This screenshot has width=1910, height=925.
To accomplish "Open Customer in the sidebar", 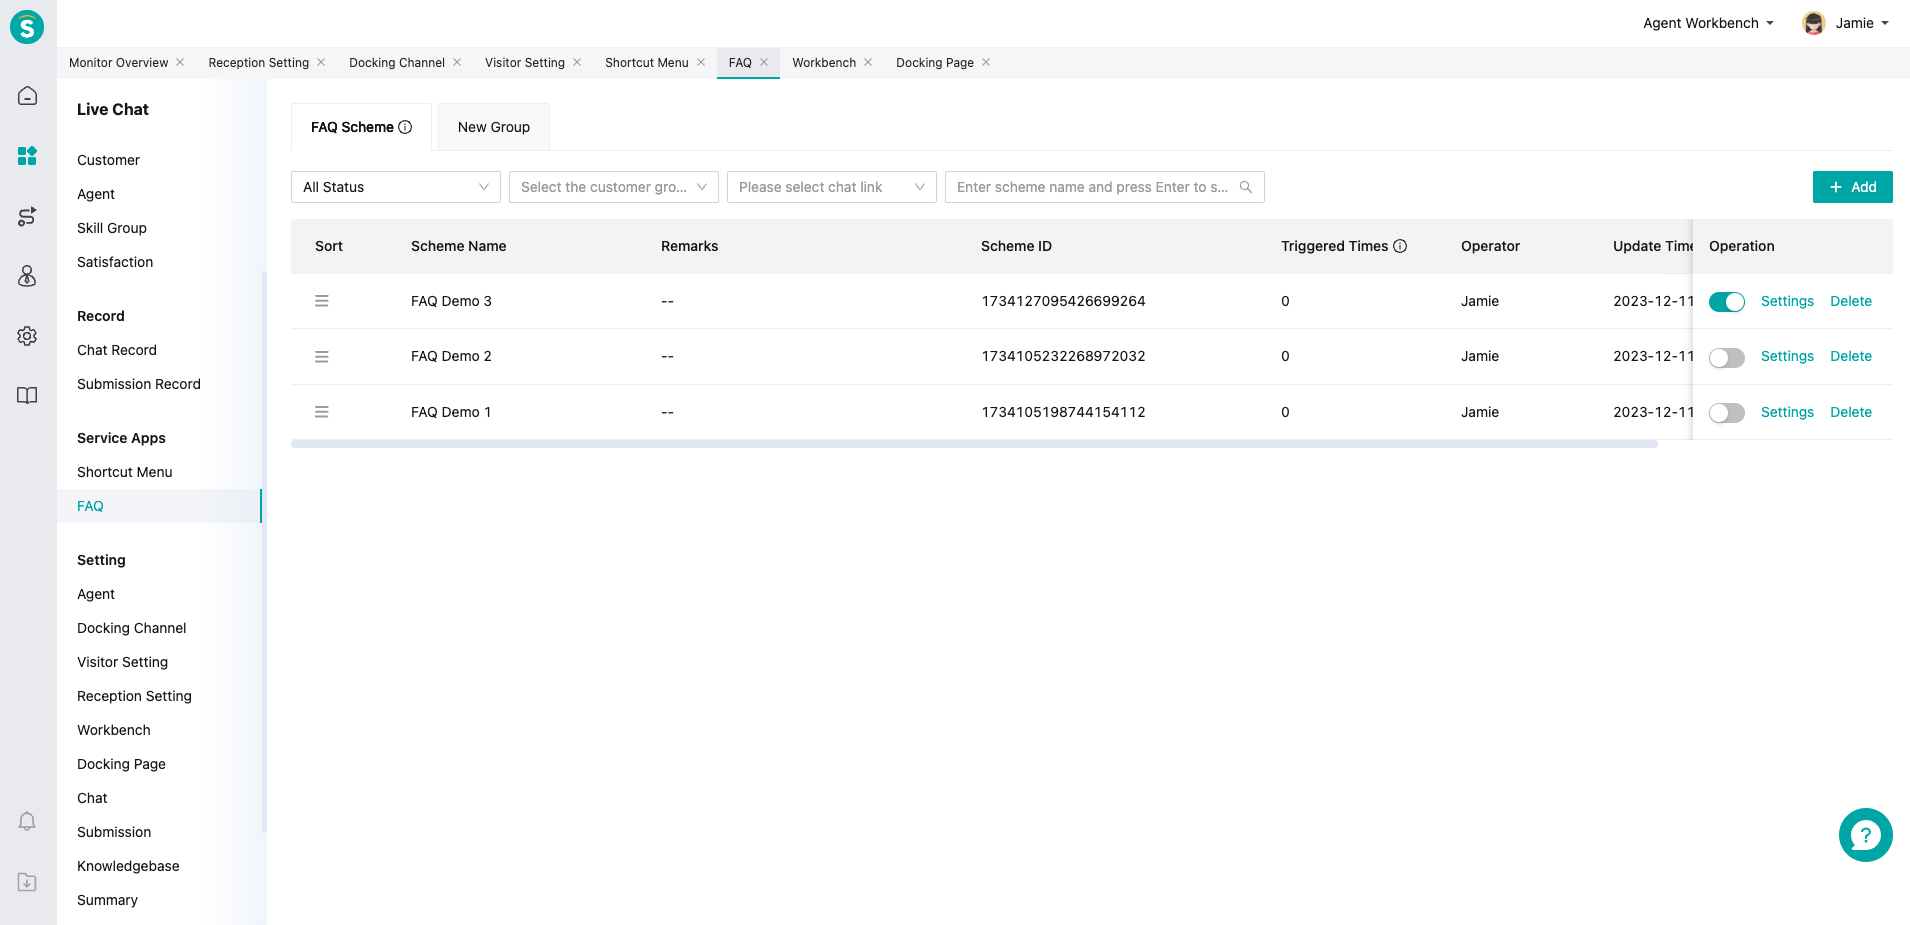I will point(108,160).
